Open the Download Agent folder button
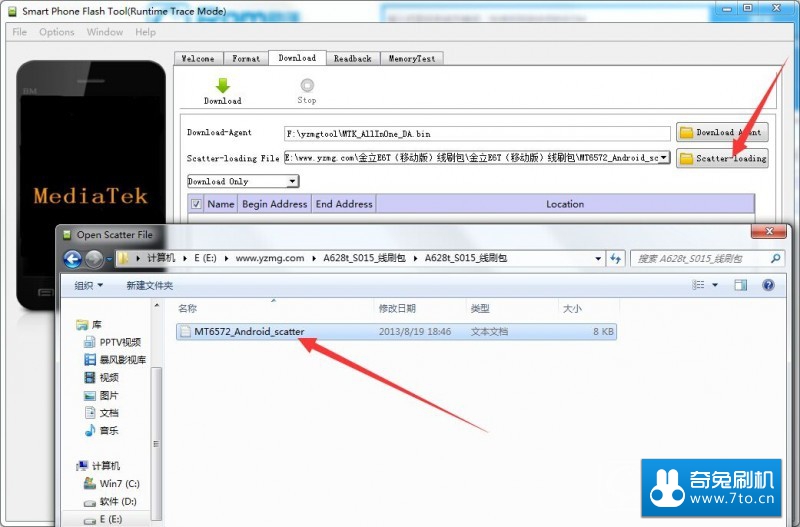800x527 pixels. tap(722, 133)
